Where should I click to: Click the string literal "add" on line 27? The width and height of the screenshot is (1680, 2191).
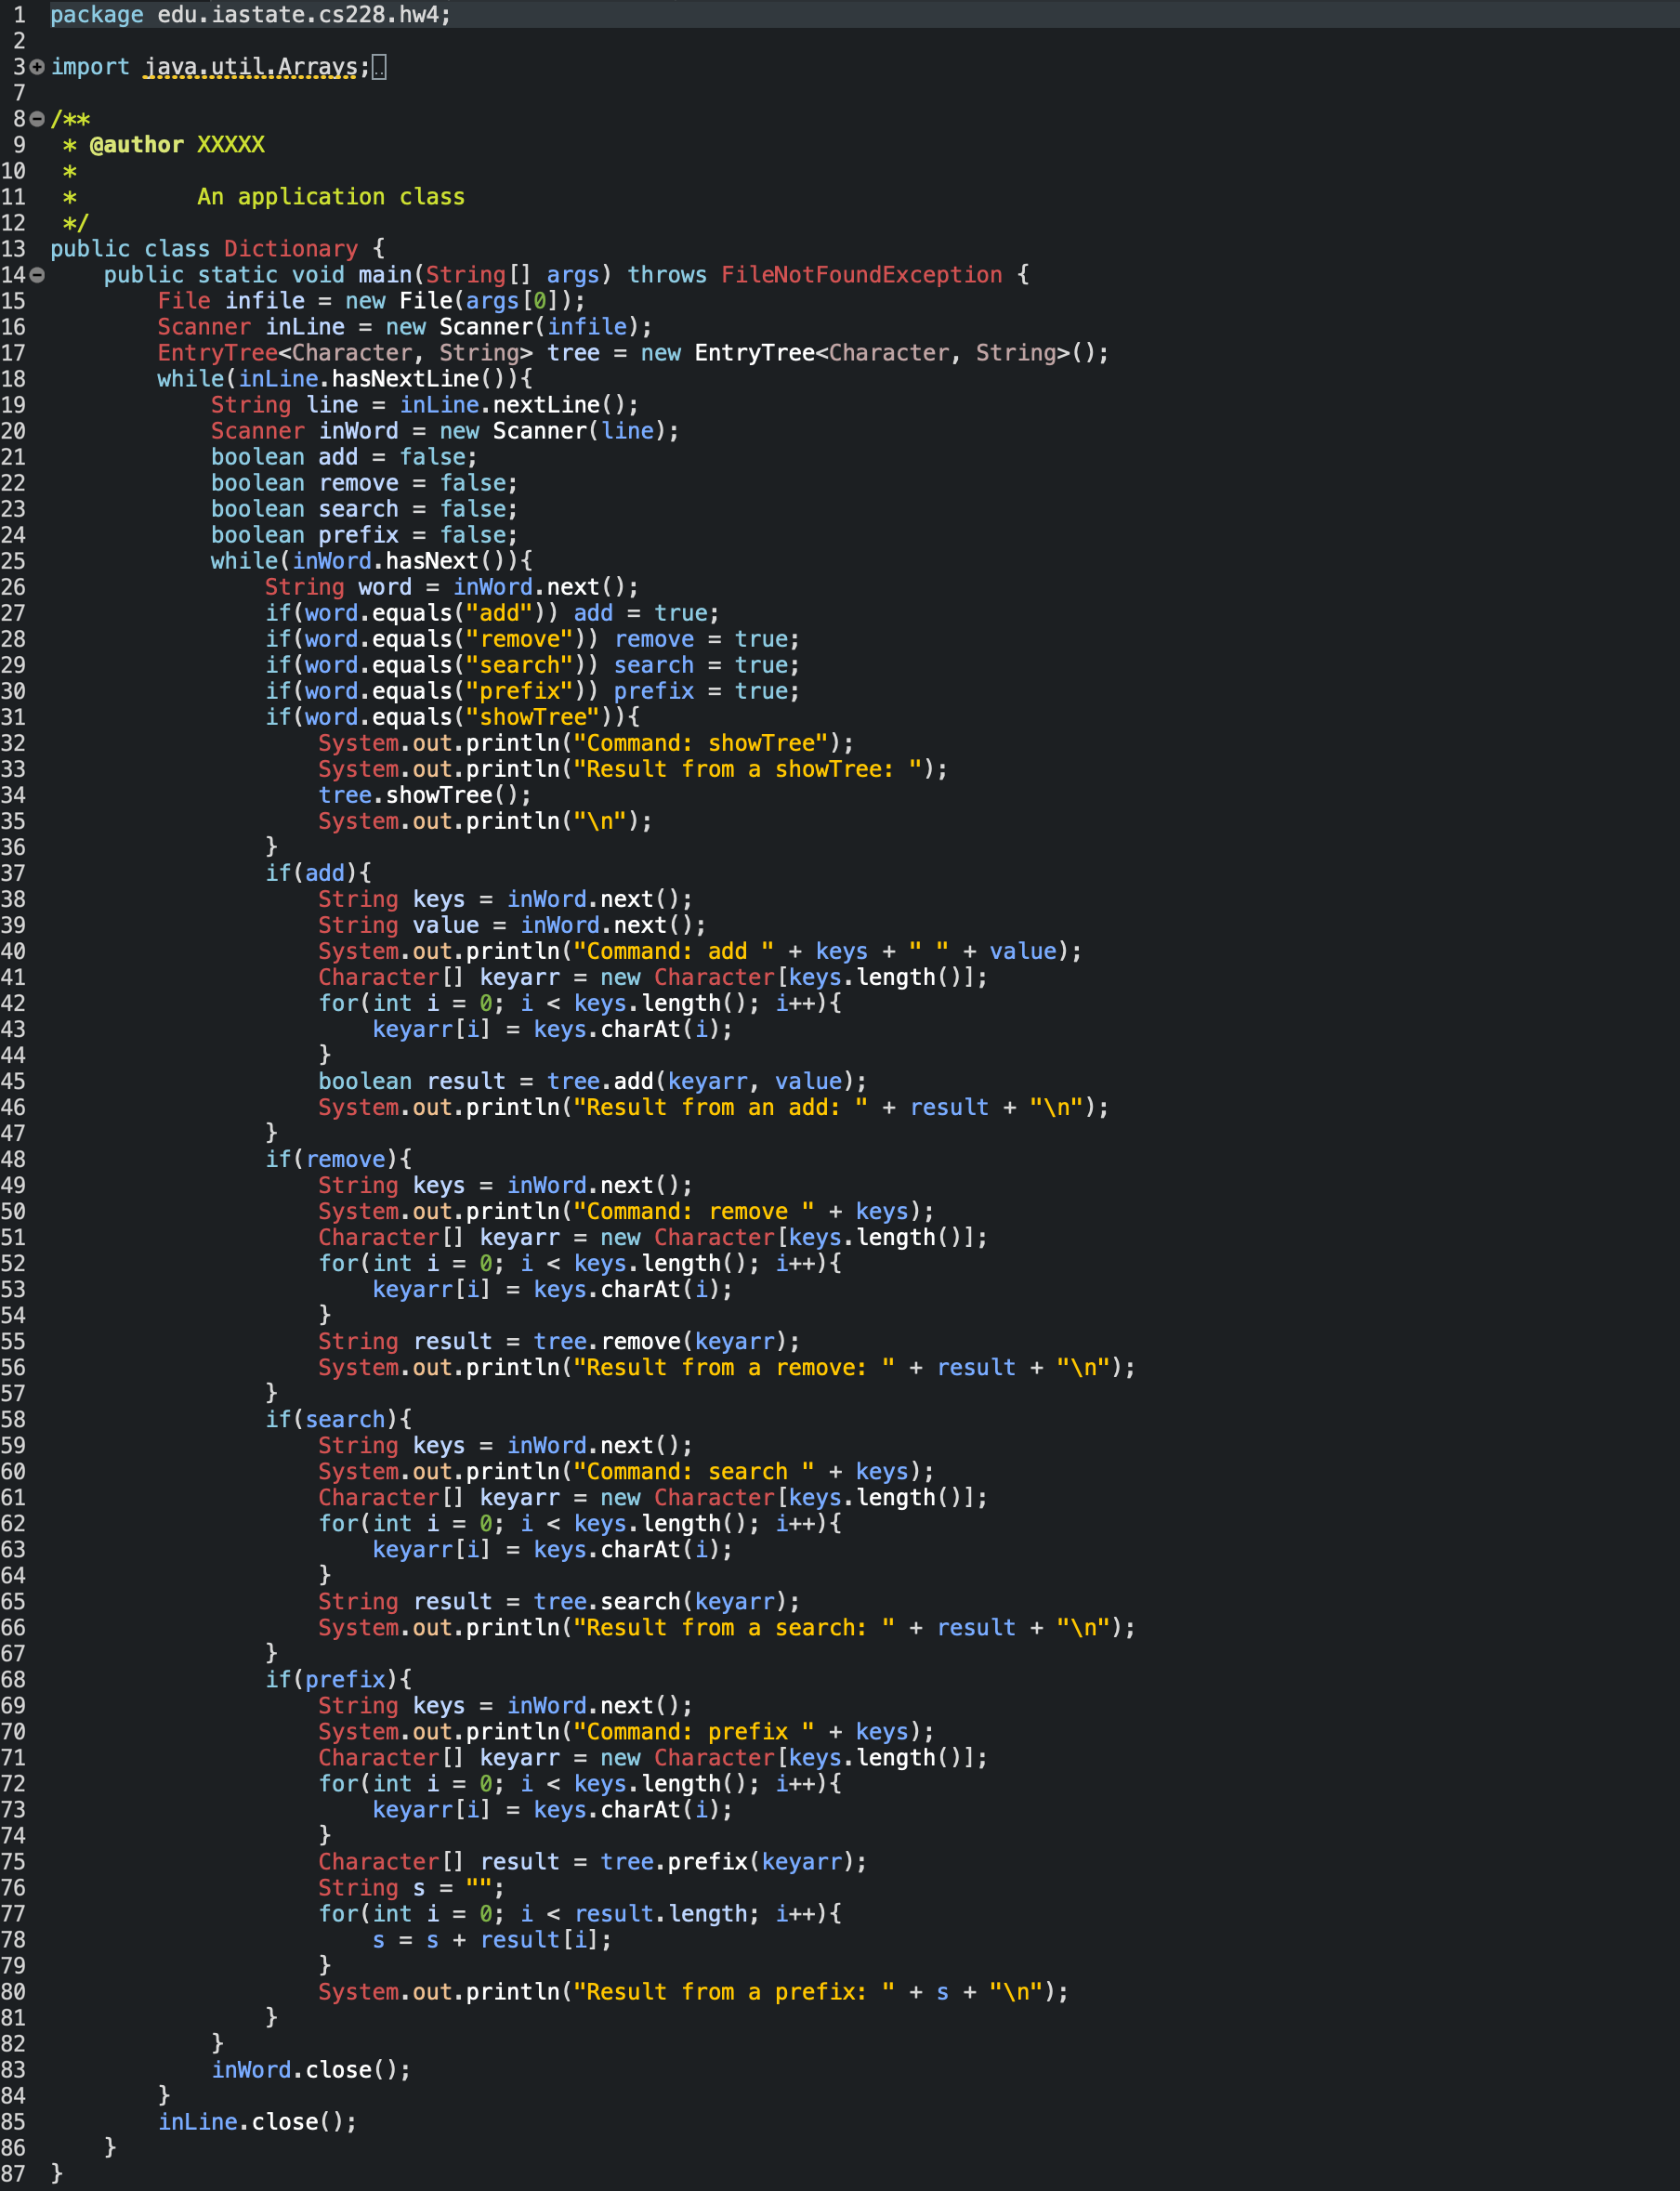point(498,613)
